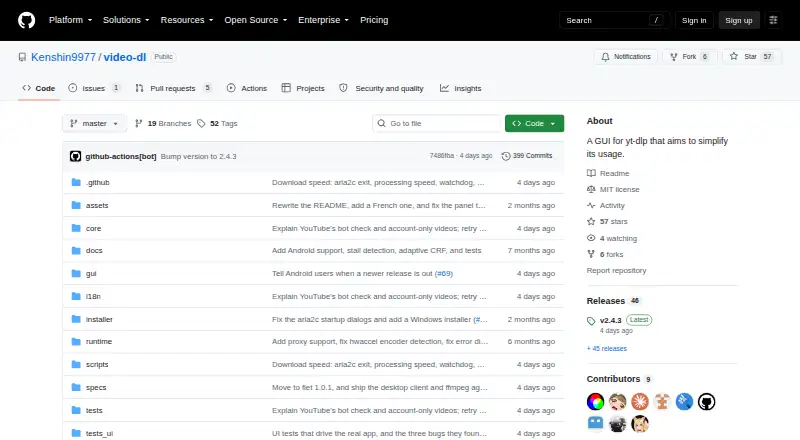Click the gui folder icon

[x=76, y=274]
